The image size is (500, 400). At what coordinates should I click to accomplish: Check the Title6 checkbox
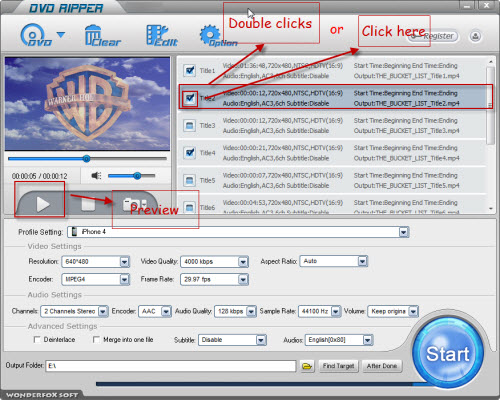[x=190, y=208]
